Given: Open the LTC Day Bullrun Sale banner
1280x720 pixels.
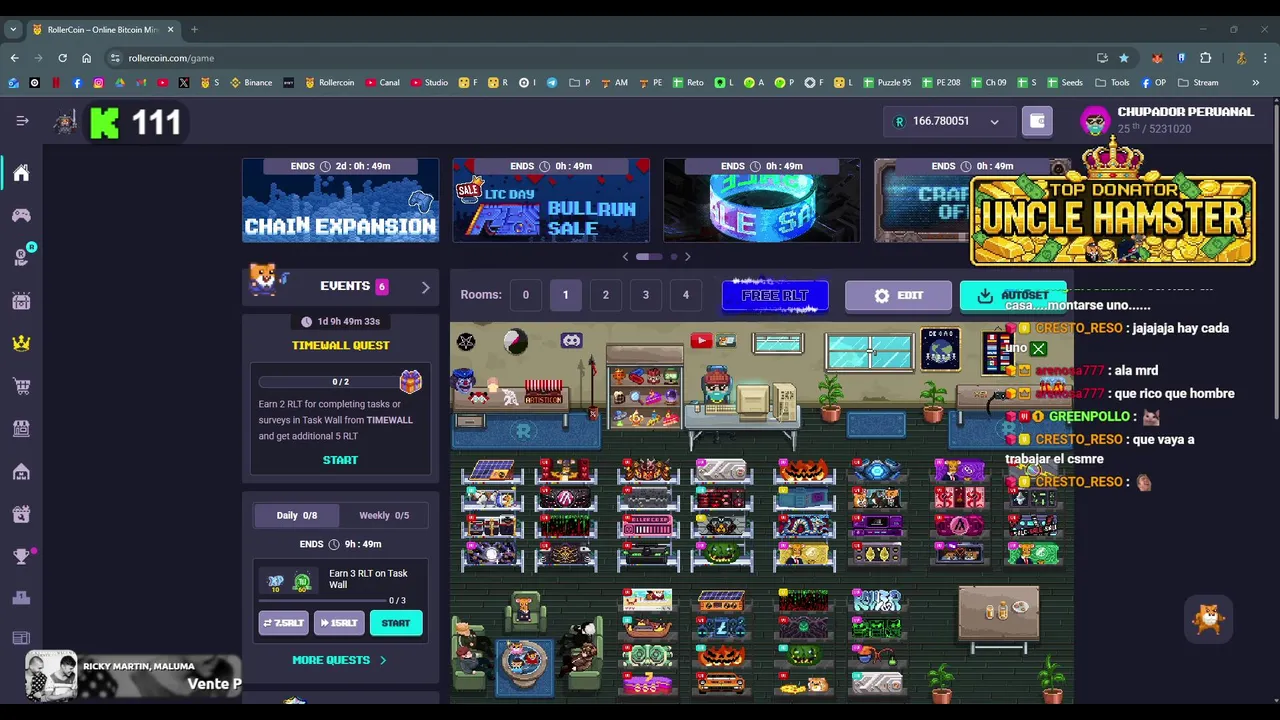Looking at the screenshot, I should pos(551,200).
